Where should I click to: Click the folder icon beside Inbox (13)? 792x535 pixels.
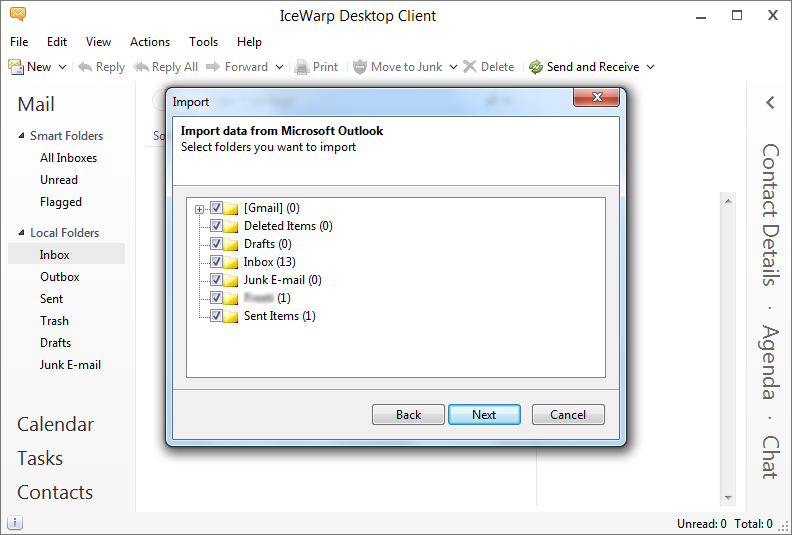point(230,262)
